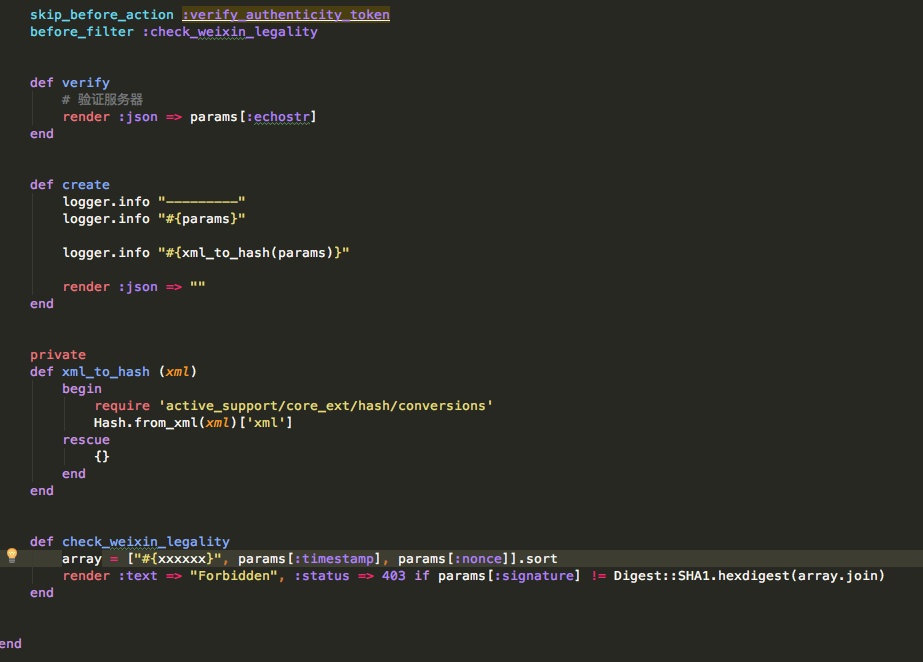Click the lightbulb intention icon in gutter
The height and width of the screenshot is (662, 923).
12,555
